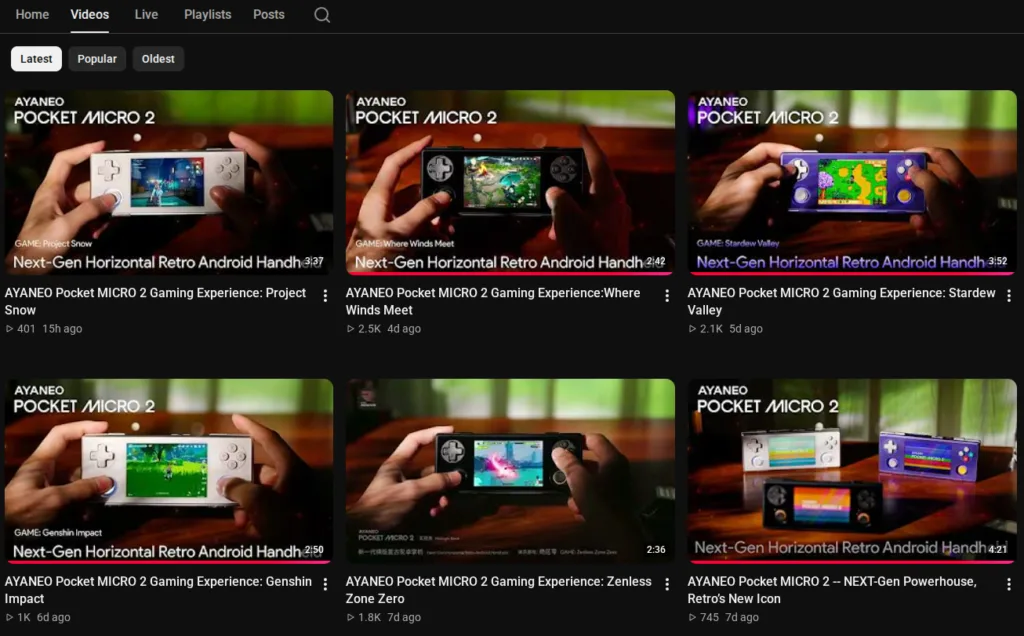The height and width of the screenshot is (636, 1024).
Task: Sort videos by Oldest
Action: [x=158, y=59]
